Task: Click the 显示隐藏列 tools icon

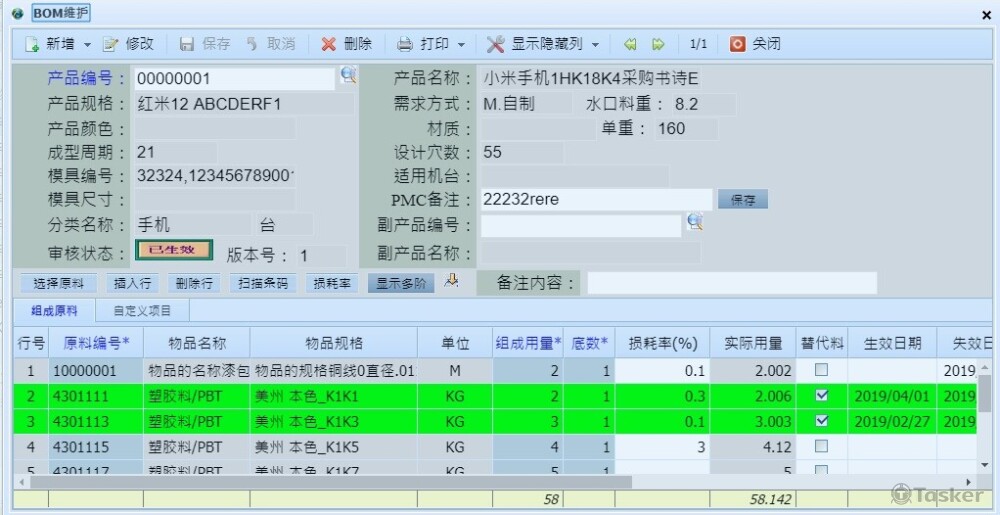Action: click(x=495, y=44)
